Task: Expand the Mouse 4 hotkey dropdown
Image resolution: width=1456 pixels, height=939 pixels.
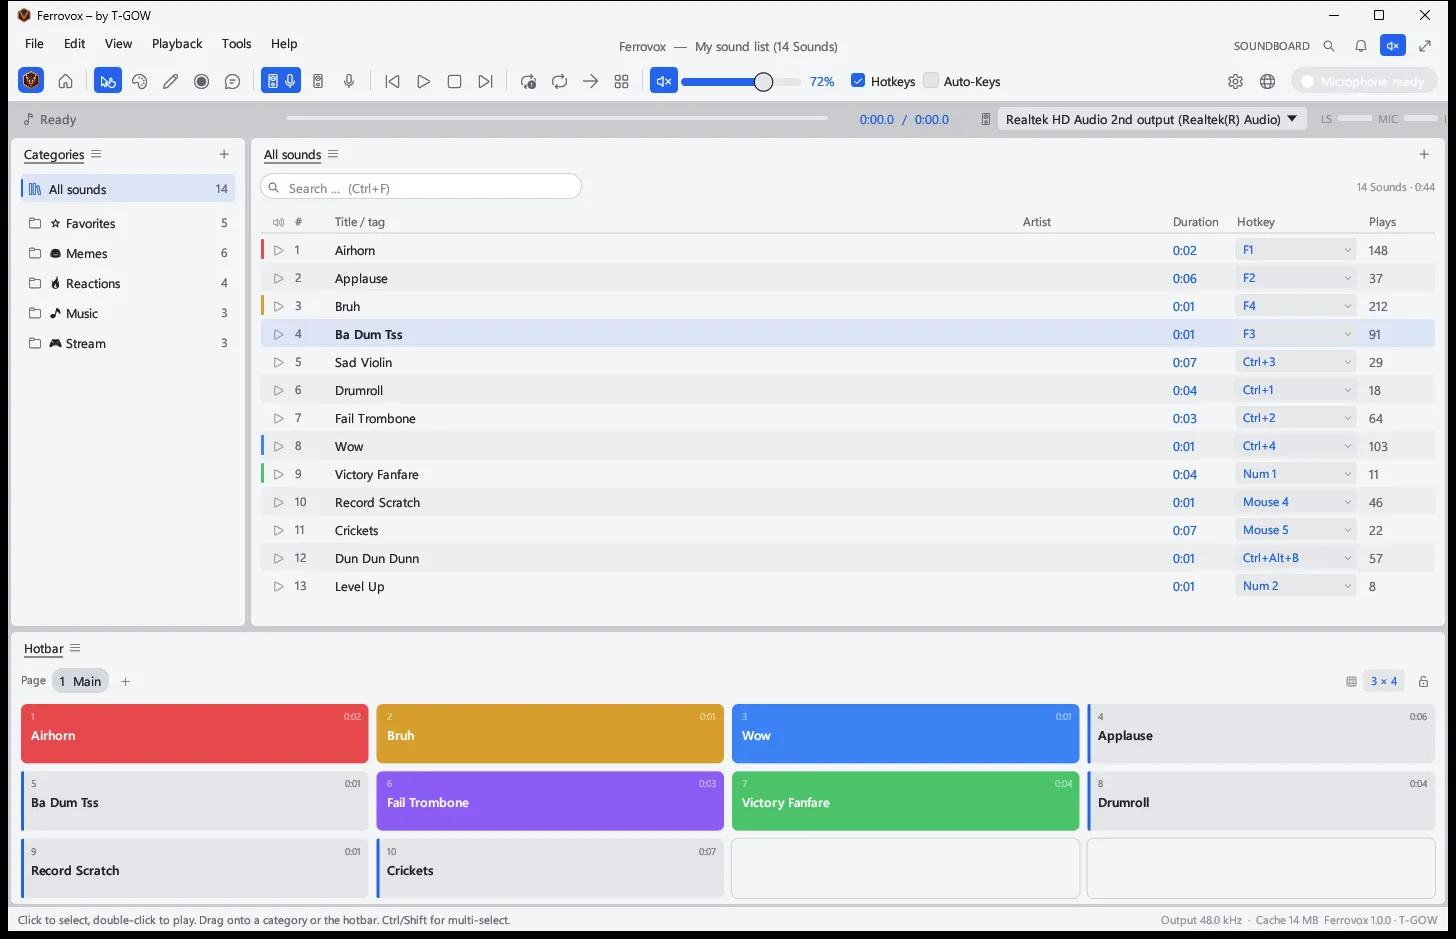Action: tap(1296, 502)
